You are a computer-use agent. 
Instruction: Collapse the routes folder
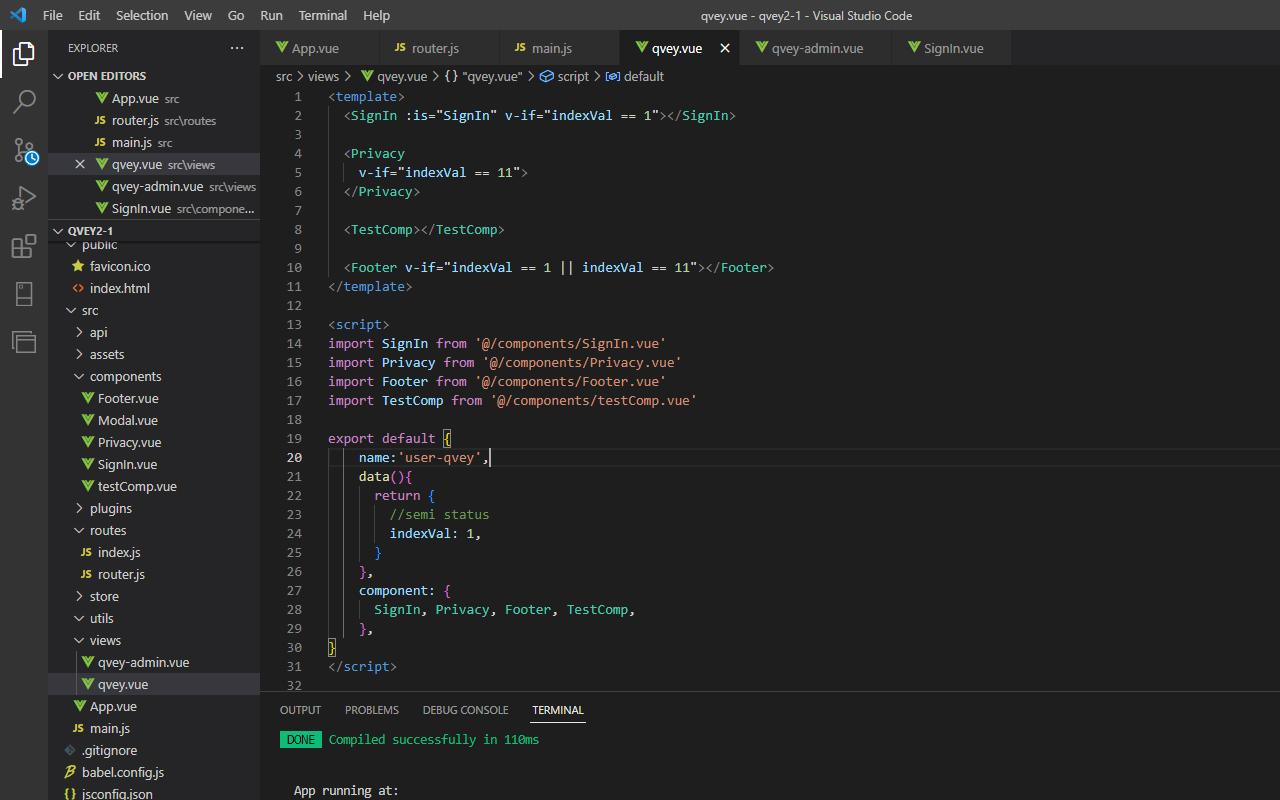pyautogui.click(x=154, y=530)
